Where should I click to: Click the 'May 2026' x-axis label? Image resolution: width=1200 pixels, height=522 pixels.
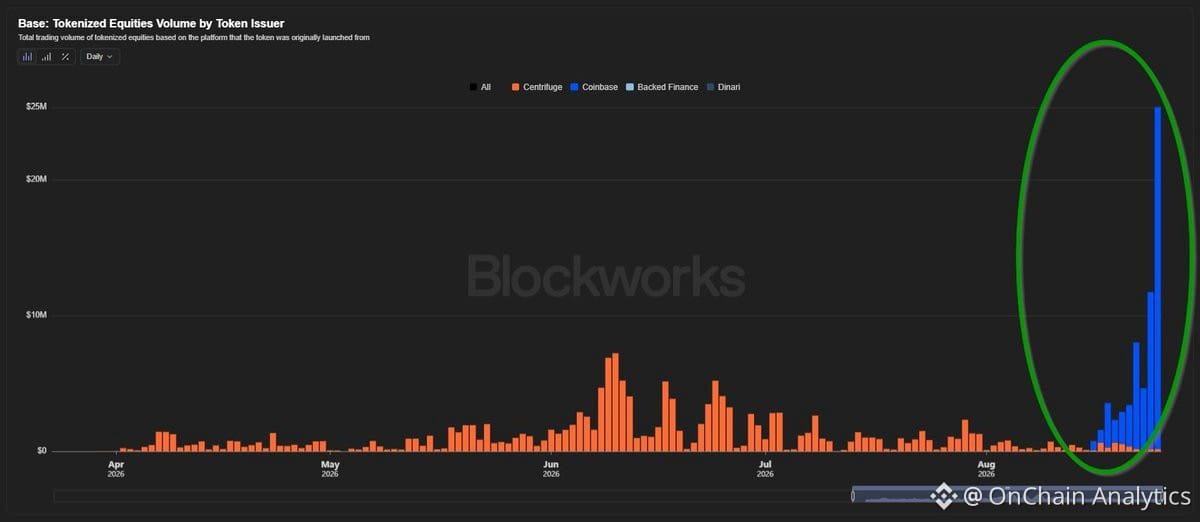pyautogui.click(x=330, y=469)
